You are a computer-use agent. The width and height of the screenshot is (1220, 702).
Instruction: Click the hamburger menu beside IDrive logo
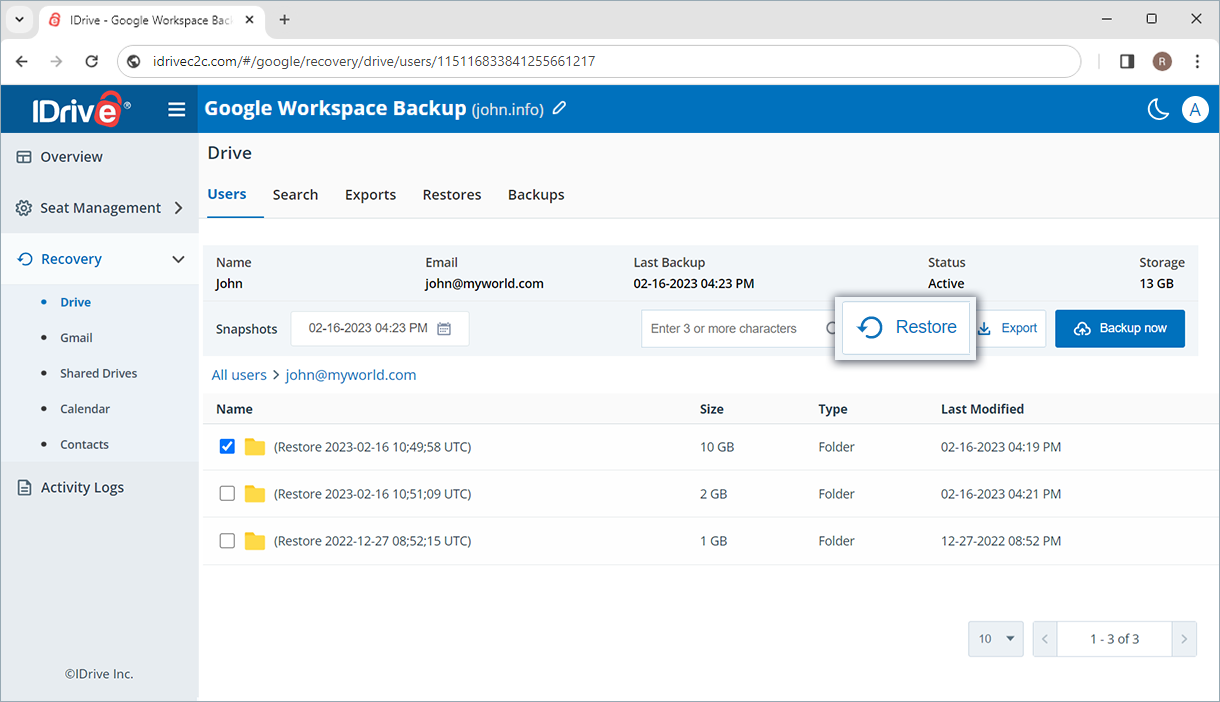pyautogui.click(x=177, y=110)
